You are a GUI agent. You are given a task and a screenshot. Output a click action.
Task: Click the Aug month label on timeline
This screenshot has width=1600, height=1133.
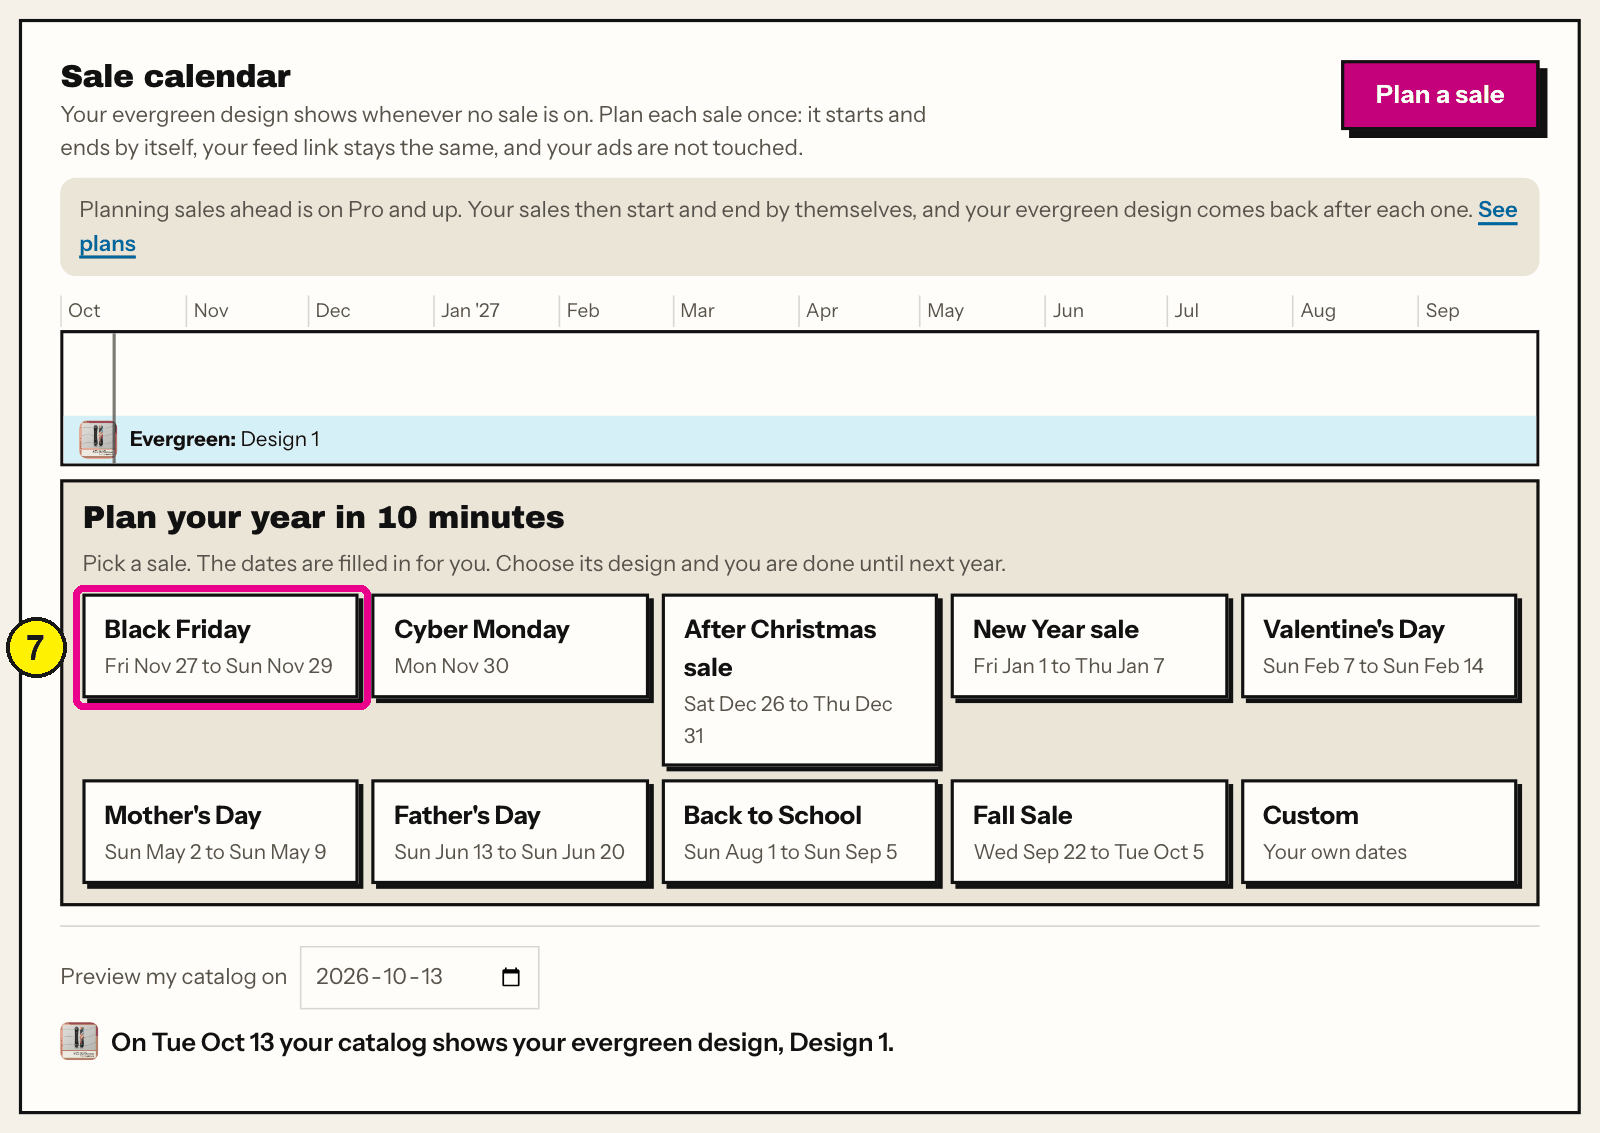pos(1318,311)
